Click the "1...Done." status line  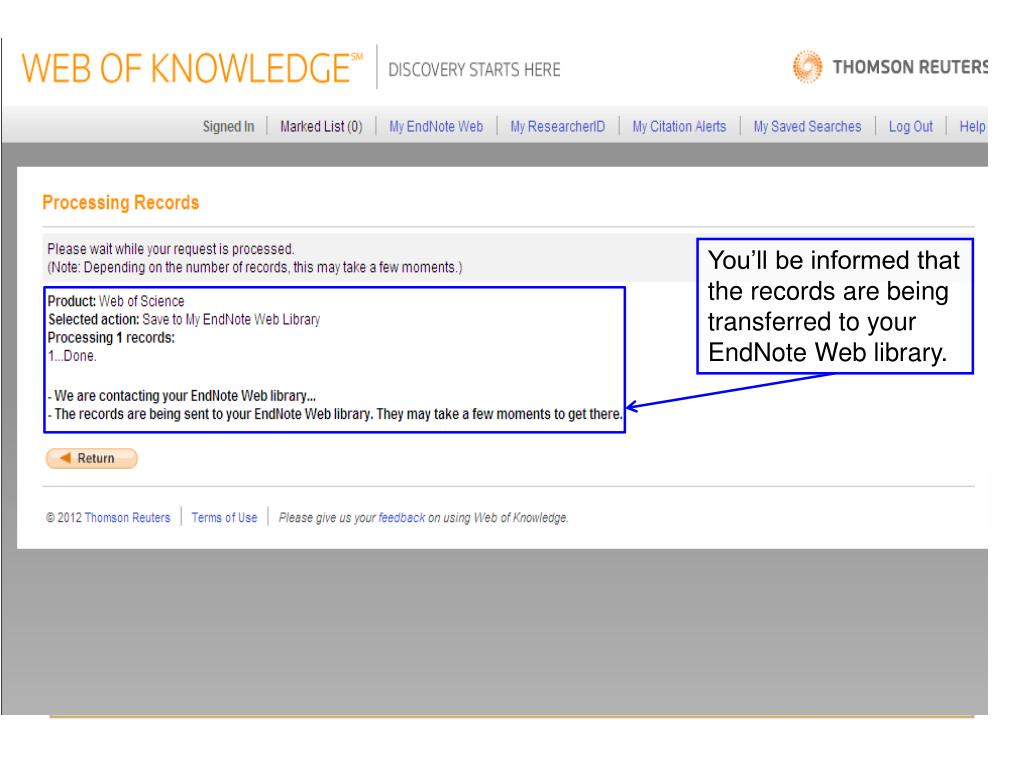click(72, 356)
